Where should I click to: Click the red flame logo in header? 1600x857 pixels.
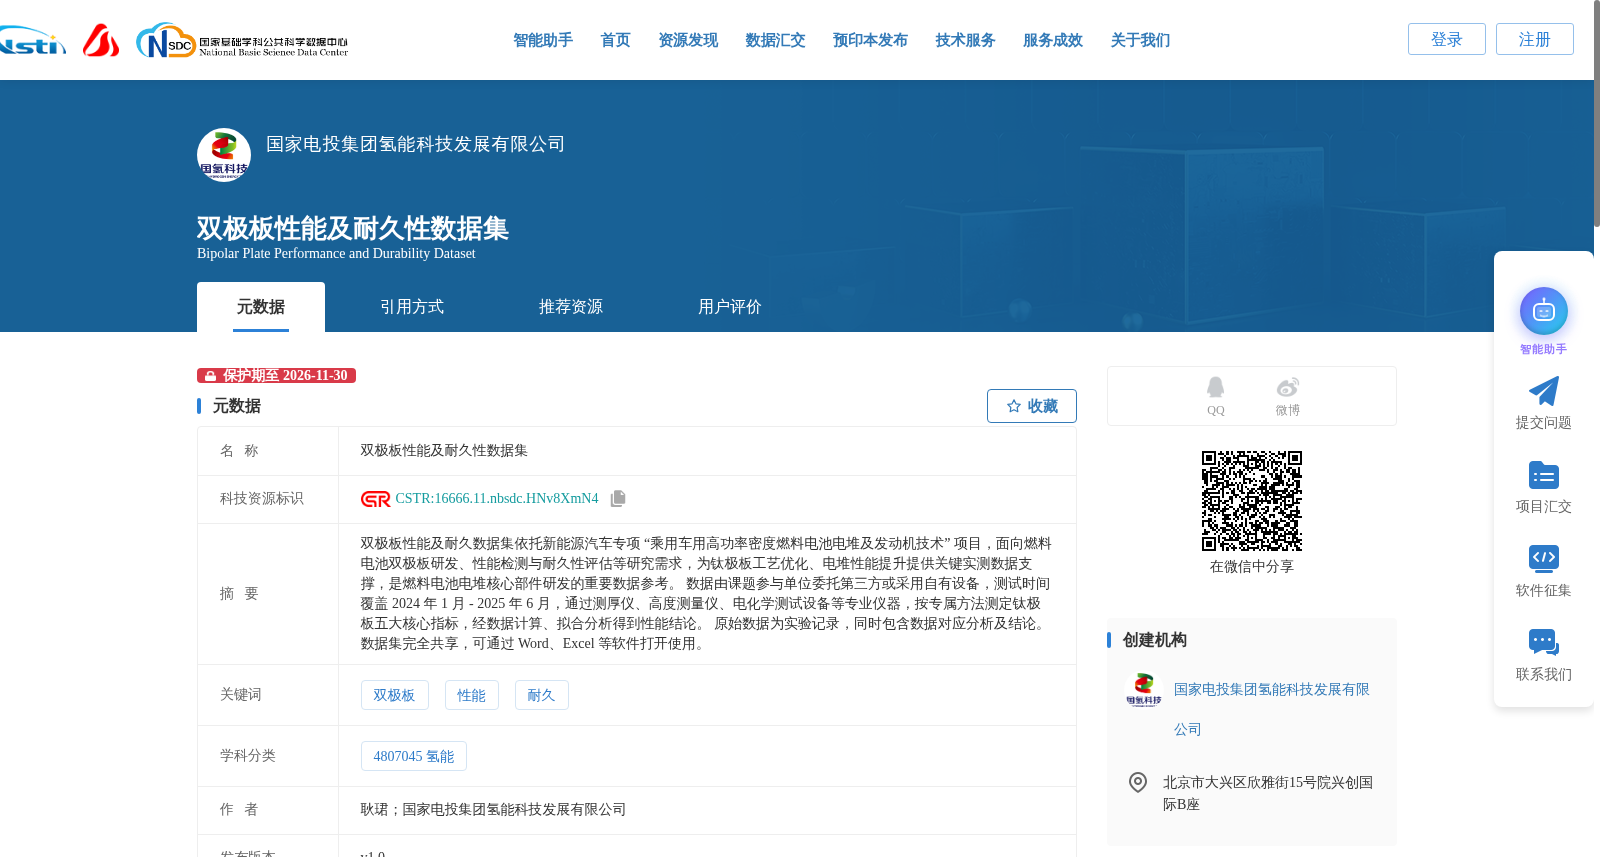click(x=101, y=40)
